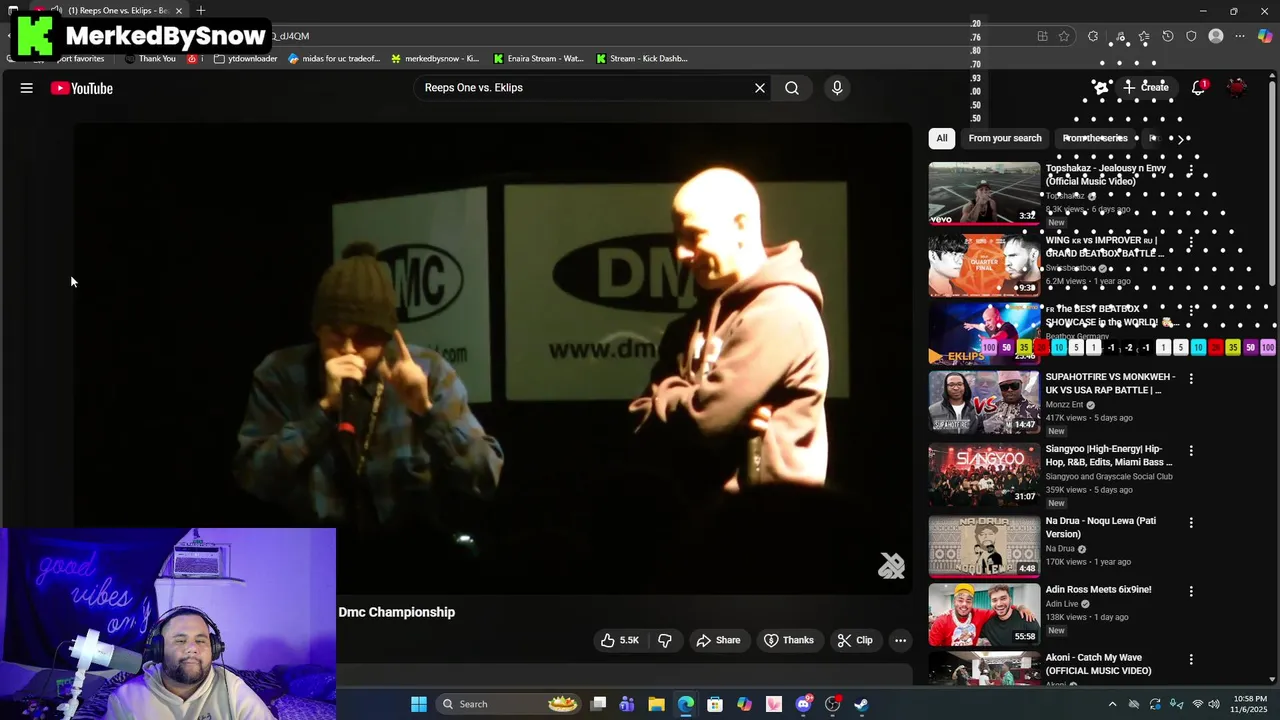
Task: Open options for Na Drua Noqu Lewa video
Action: point(1190,522)
